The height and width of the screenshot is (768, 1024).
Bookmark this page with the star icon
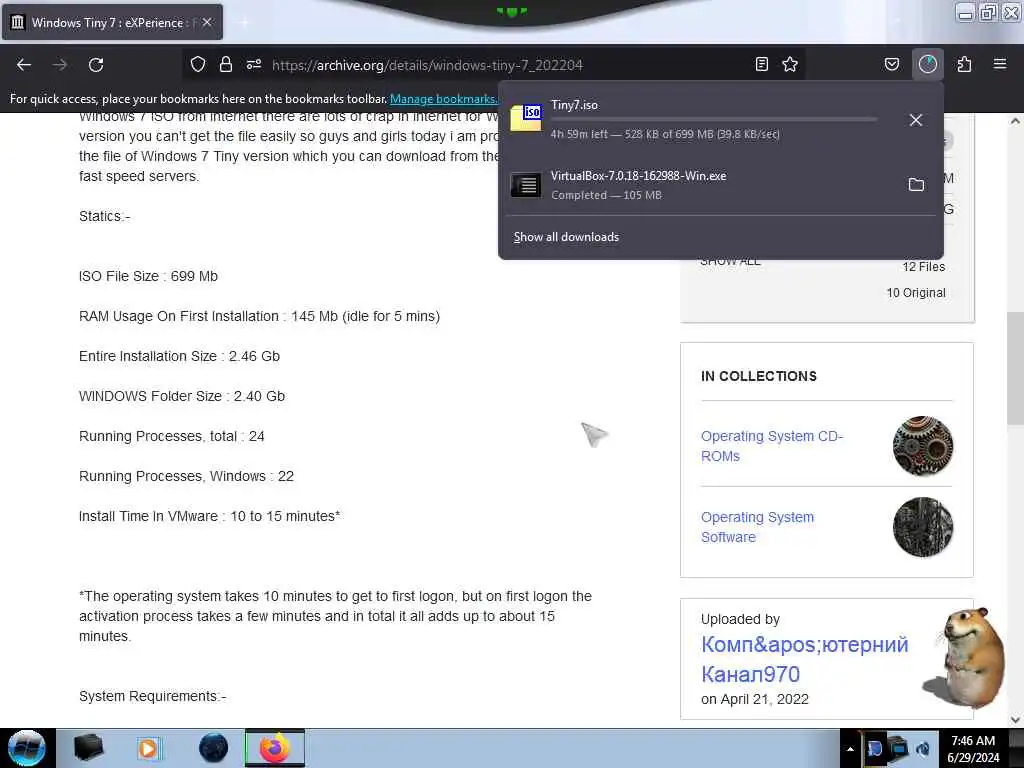pos(790,64)
